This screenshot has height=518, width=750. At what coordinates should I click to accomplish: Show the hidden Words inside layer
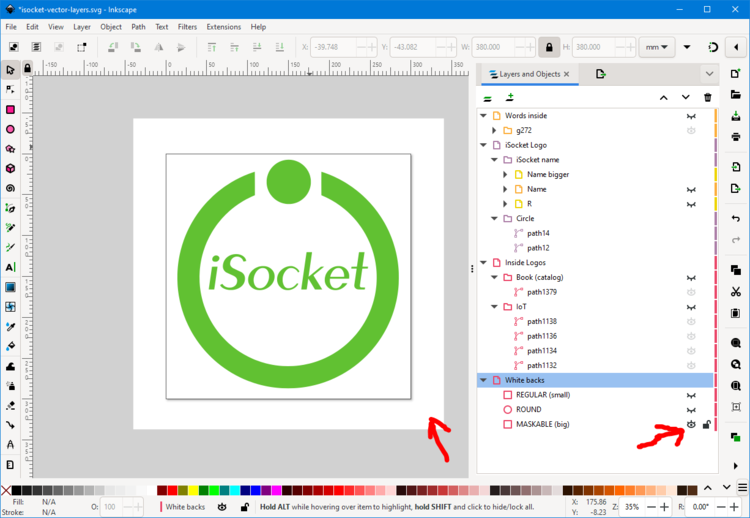click(x=691, y=116)
